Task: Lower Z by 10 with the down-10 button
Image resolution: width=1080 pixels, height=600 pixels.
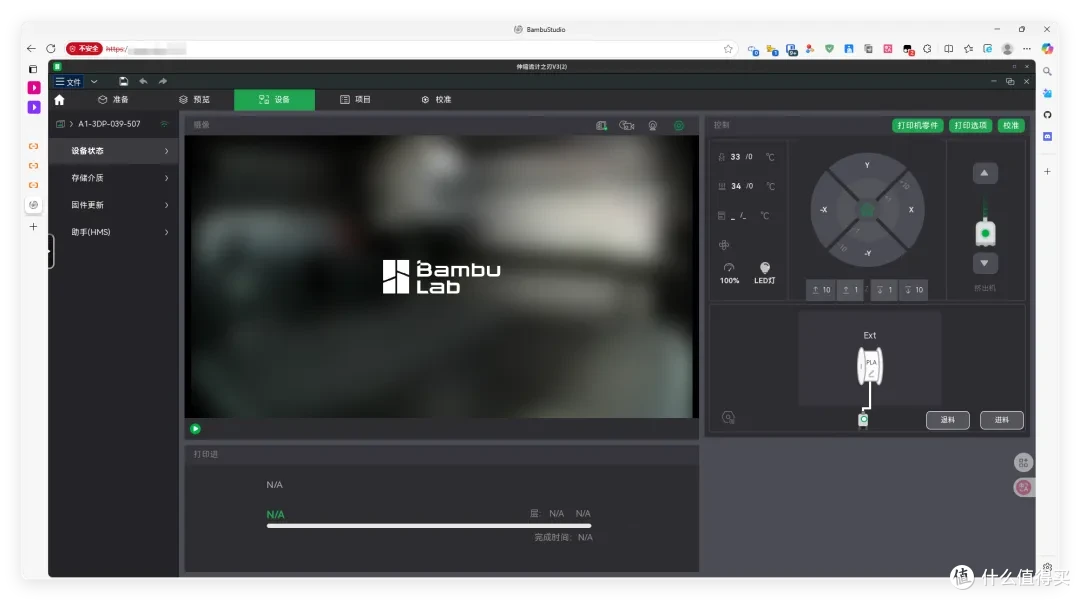Action: [913, 290]
